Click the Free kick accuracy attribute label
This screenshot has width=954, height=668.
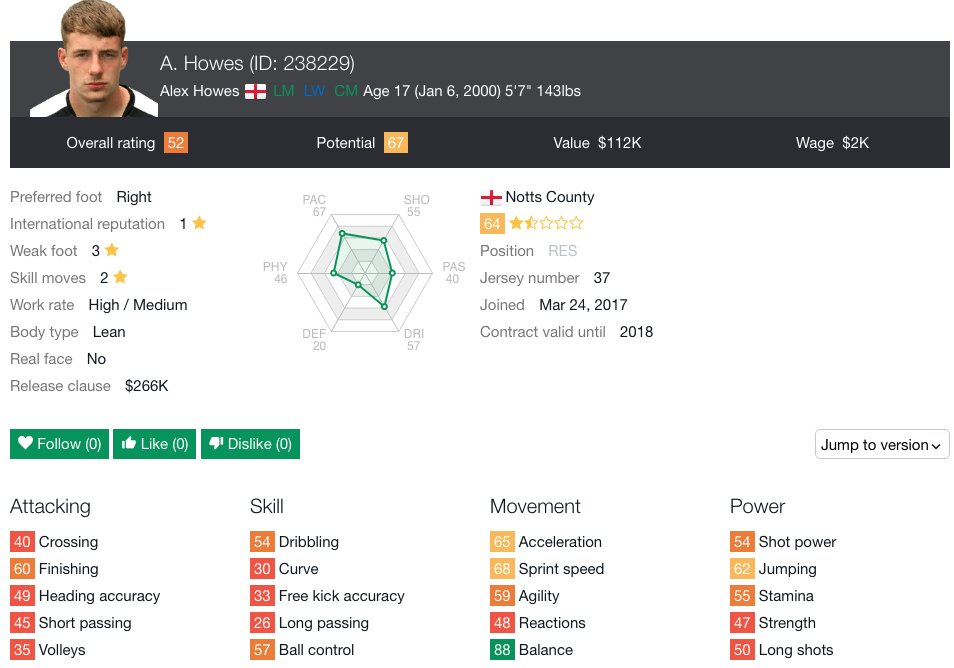341,596
